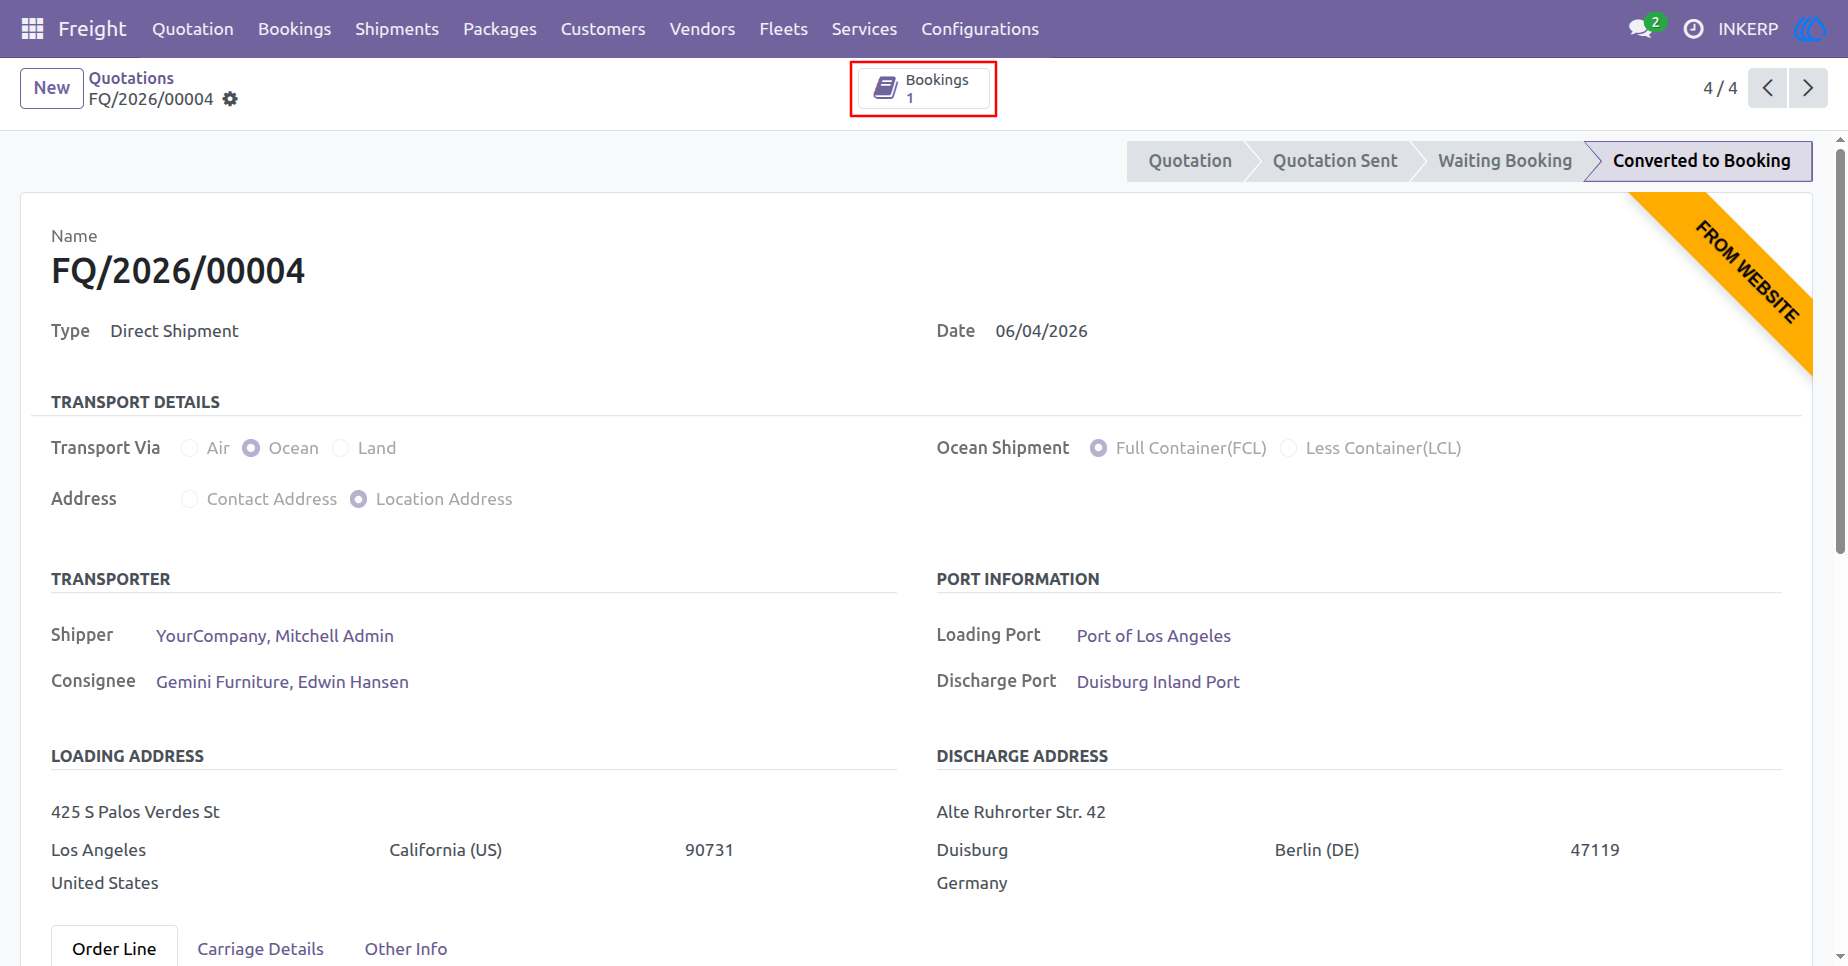Open the Services menu
1848x966 pixels.
864,29
